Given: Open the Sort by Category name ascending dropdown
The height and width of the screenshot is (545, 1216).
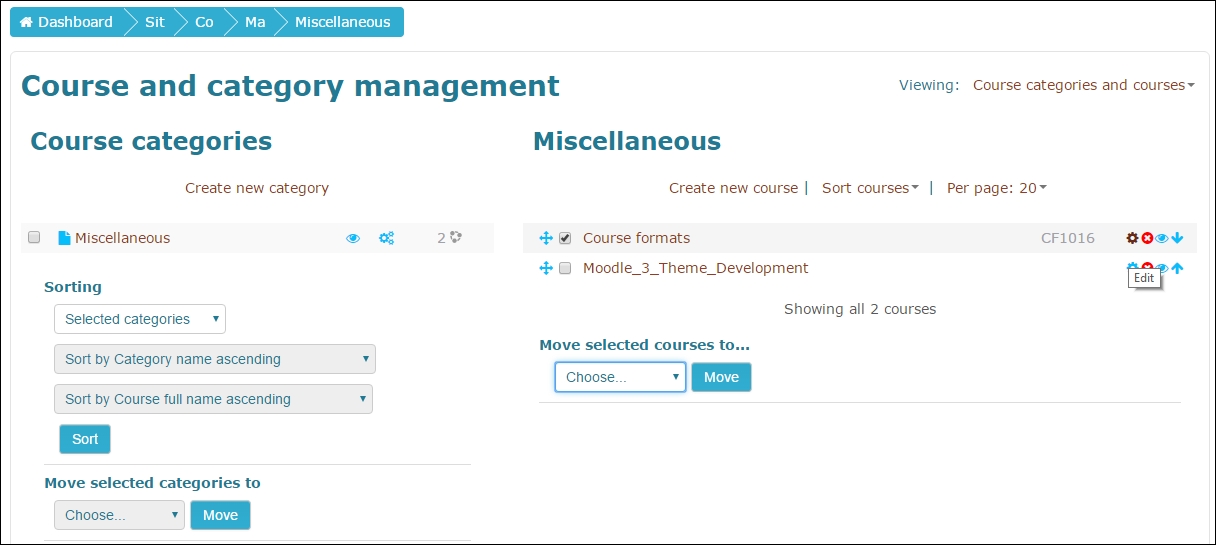Looking at the screenshot, I should pyautogui.click(x=215, y=359).
